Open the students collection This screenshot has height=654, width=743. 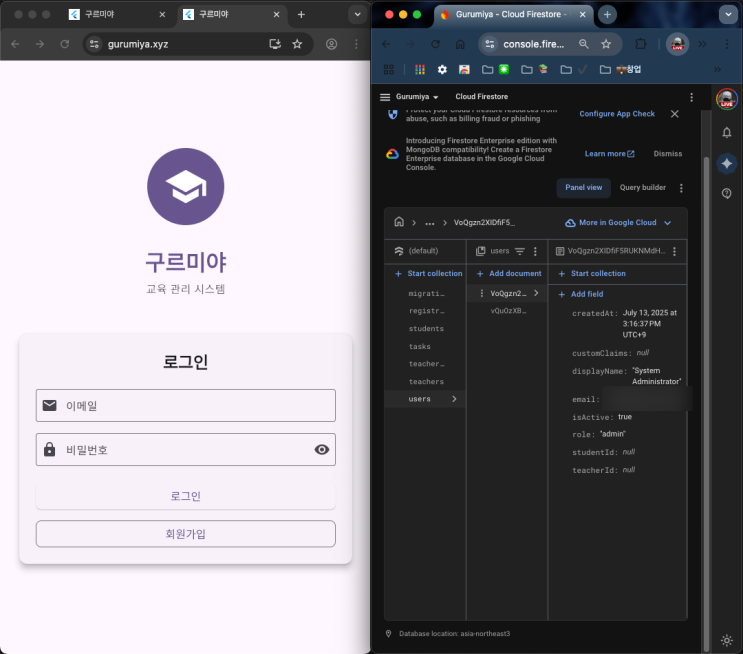426,328
